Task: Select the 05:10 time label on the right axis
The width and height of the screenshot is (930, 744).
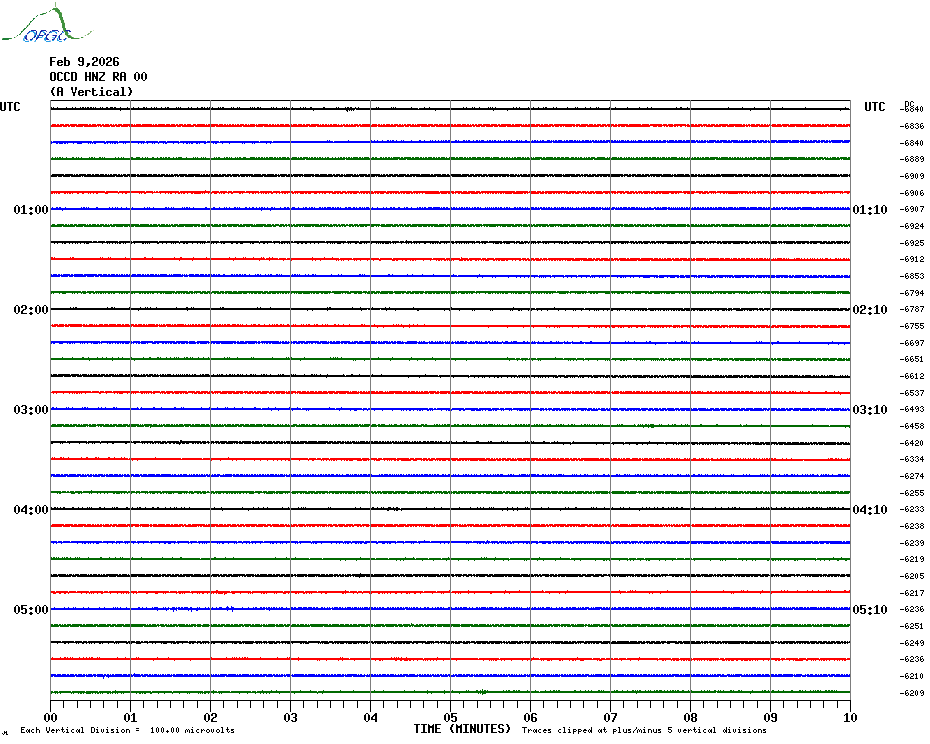Action: click(869, 610)
